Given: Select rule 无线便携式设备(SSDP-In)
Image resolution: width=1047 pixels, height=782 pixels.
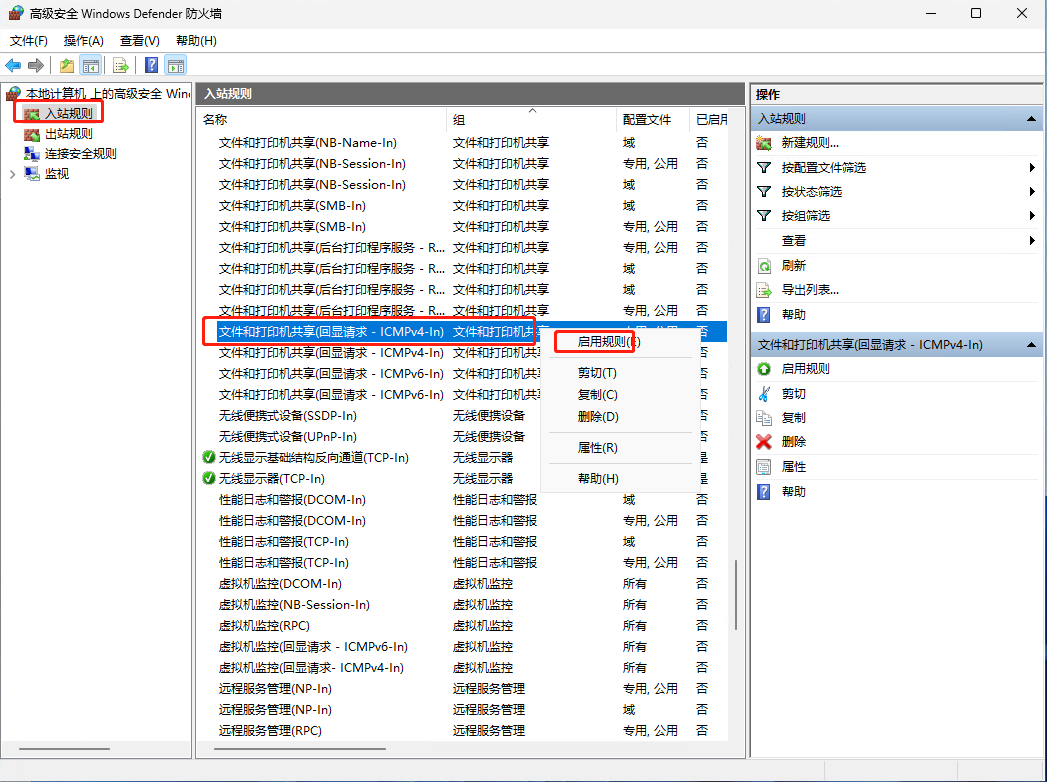Looking at the screenshot, I should click(x=287, y=415).
